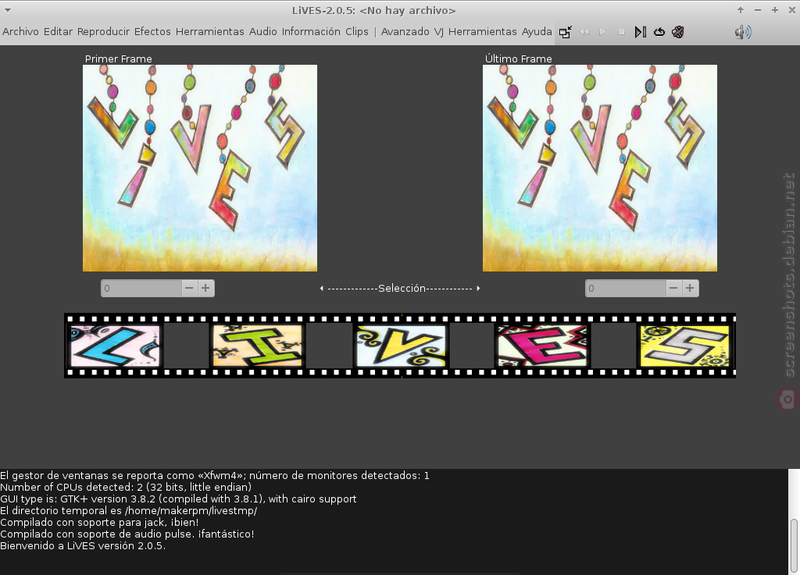Open the Herramientas menu beside Efectos
800x575 pixels.
[210, 32]
